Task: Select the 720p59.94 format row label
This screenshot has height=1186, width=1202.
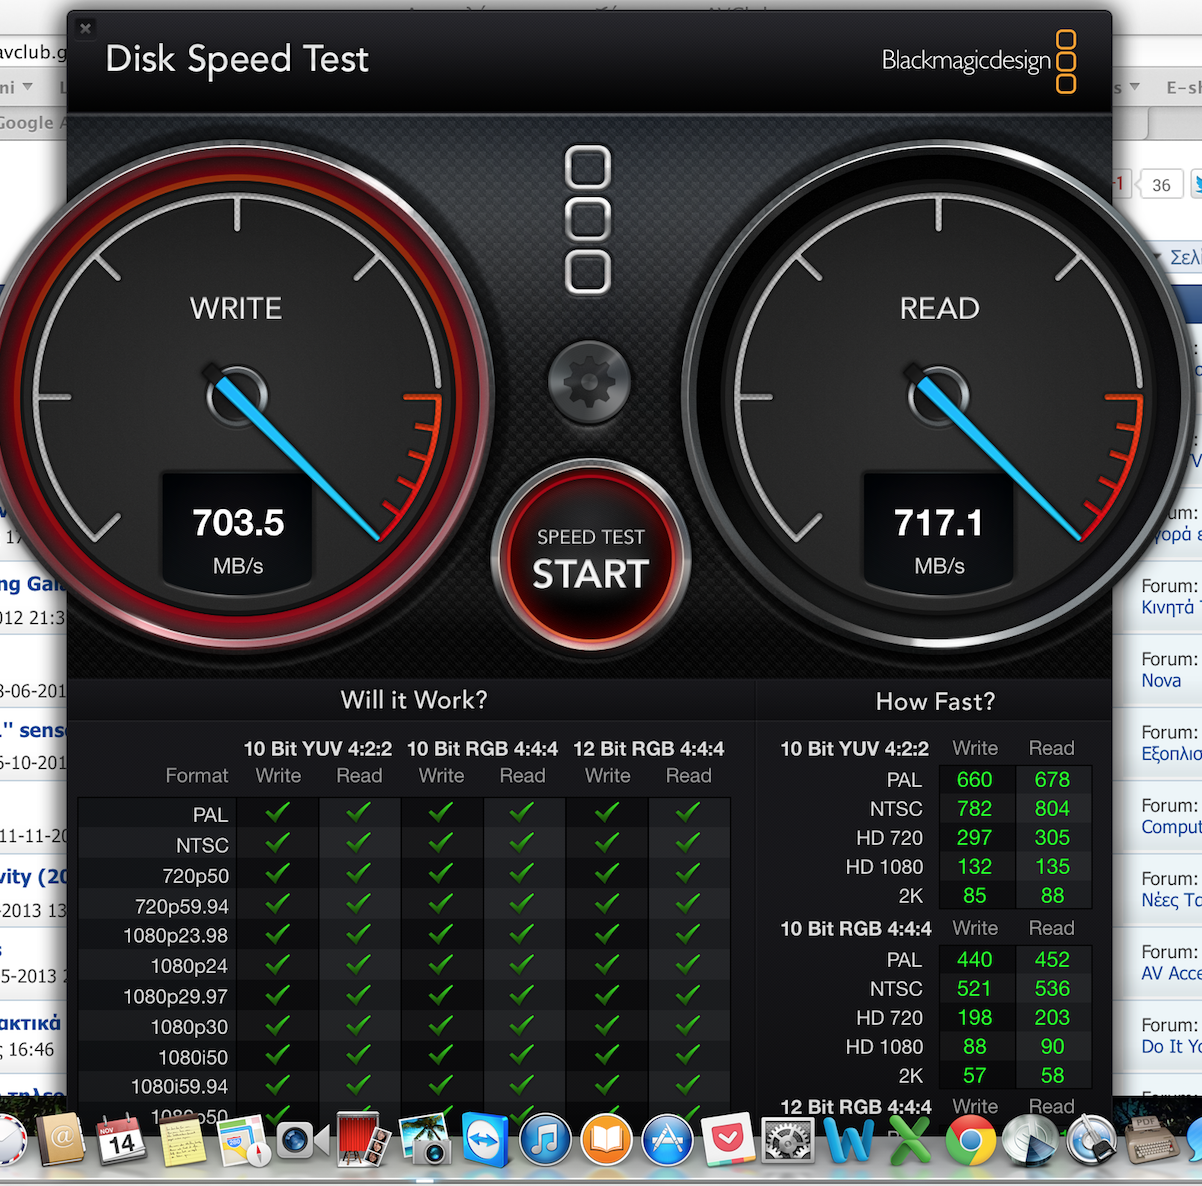Action: [182, 907]
